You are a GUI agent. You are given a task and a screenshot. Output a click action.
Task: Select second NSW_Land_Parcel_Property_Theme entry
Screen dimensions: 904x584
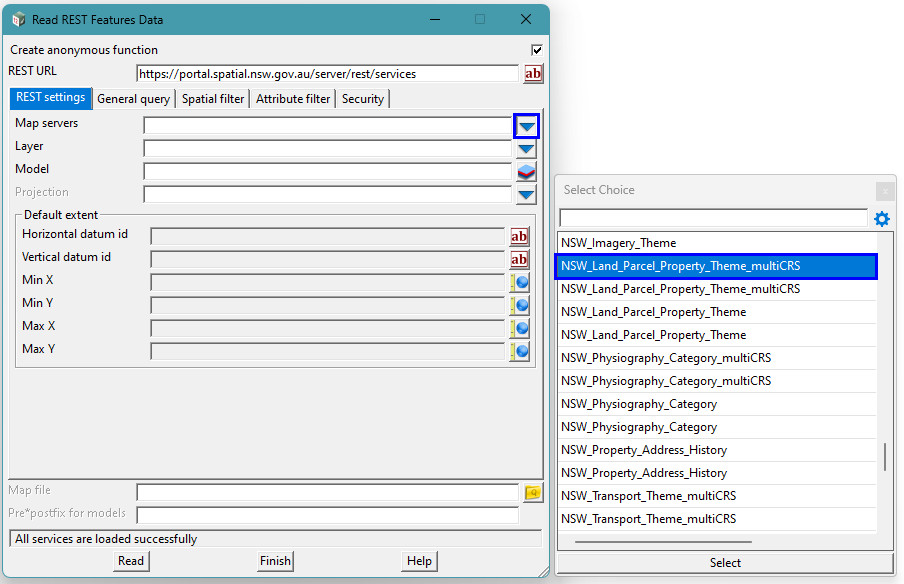718,335
